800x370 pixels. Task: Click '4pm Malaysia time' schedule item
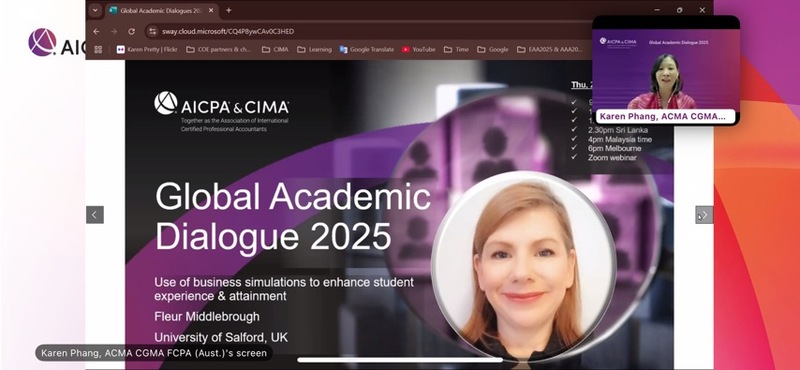pos(619,139)
